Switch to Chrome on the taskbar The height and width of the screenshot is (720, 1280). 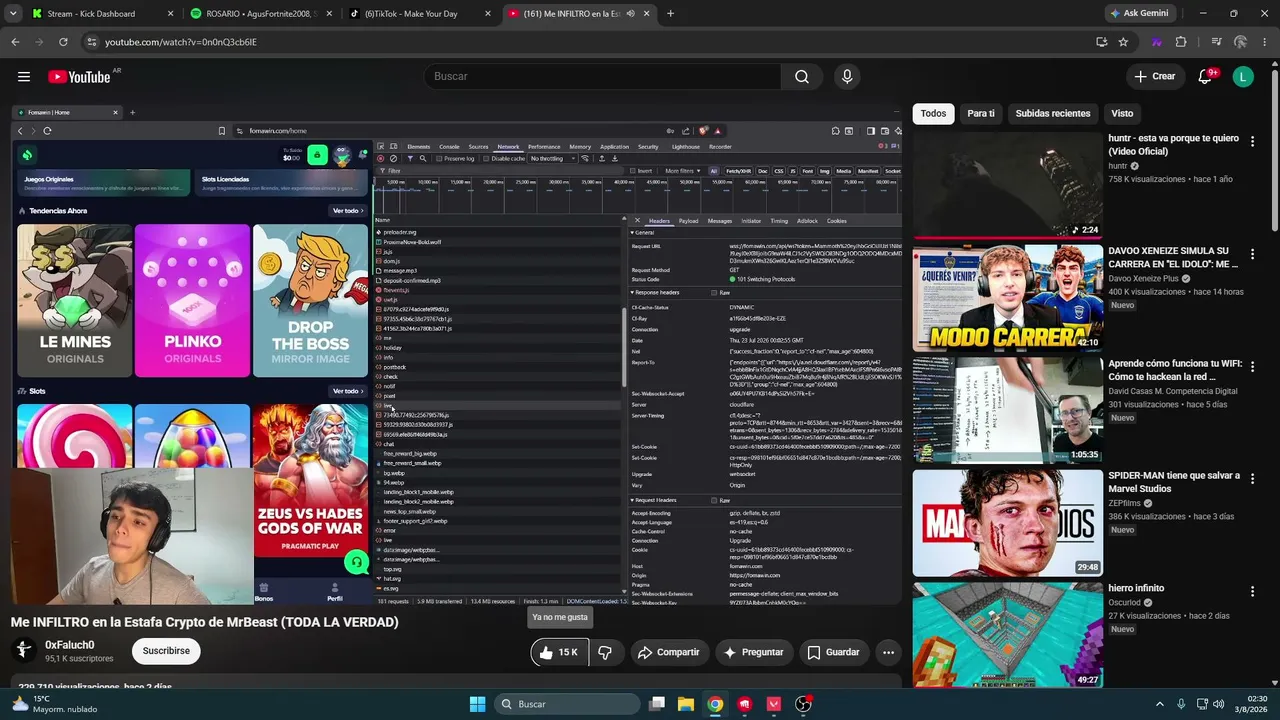715,704
